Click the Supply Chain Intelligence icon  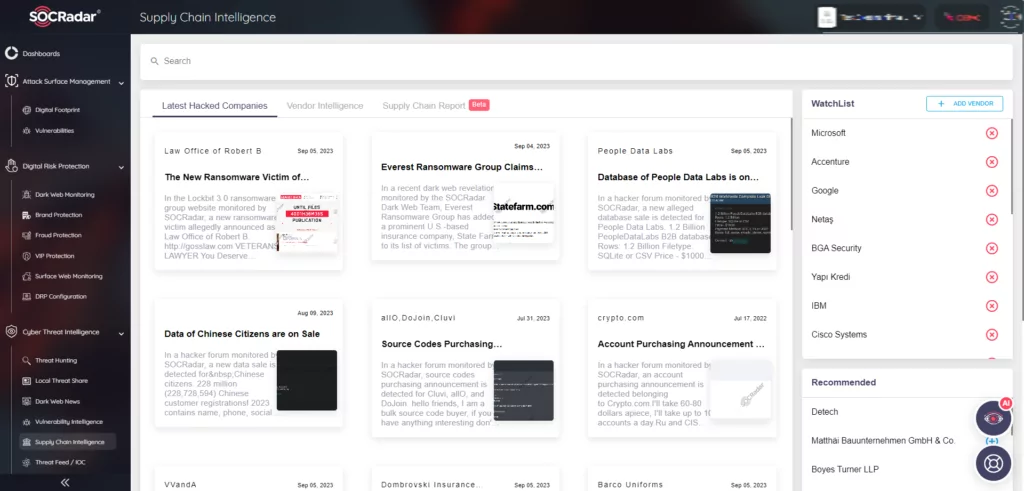[x=27, y=442]
